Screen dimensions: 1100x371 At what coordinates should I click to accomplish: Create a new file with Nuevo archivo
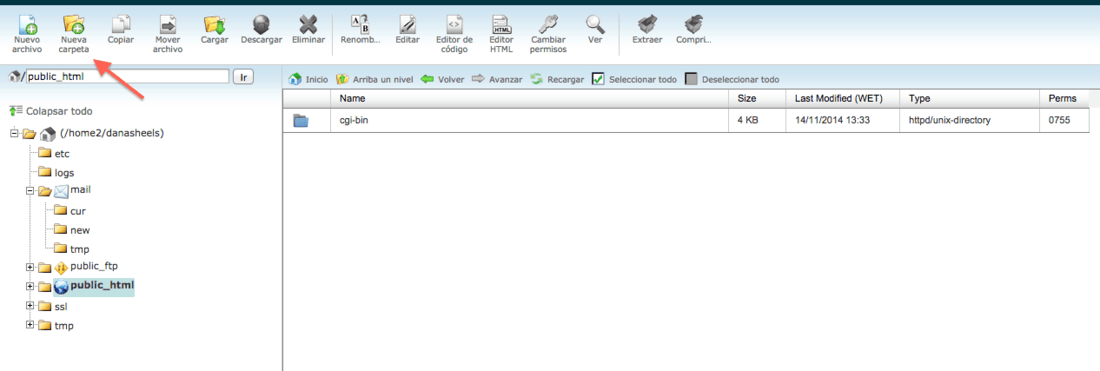pos(27,34)
